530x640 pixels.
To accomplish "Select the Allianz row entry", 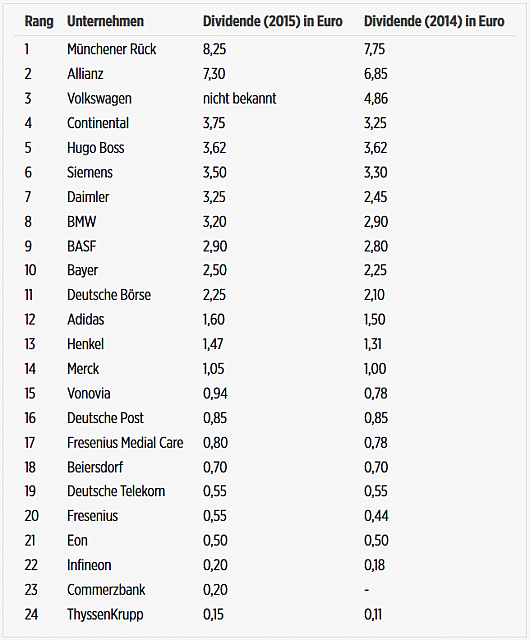I will click(x=85, y=74).
